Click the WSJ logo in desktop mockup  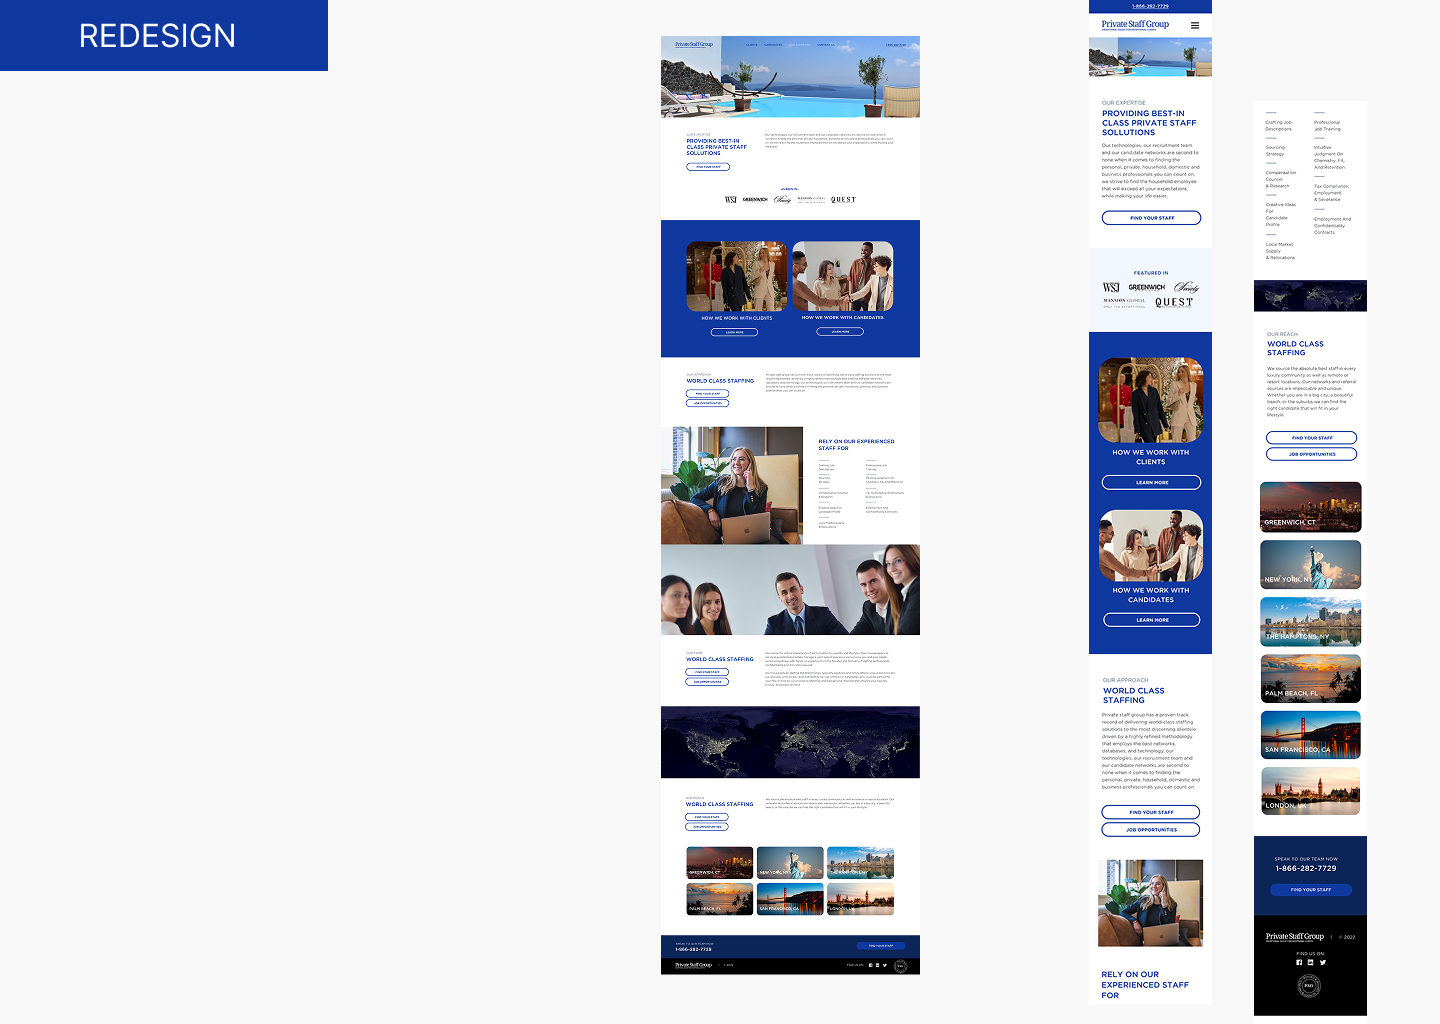tap(731, 200)
